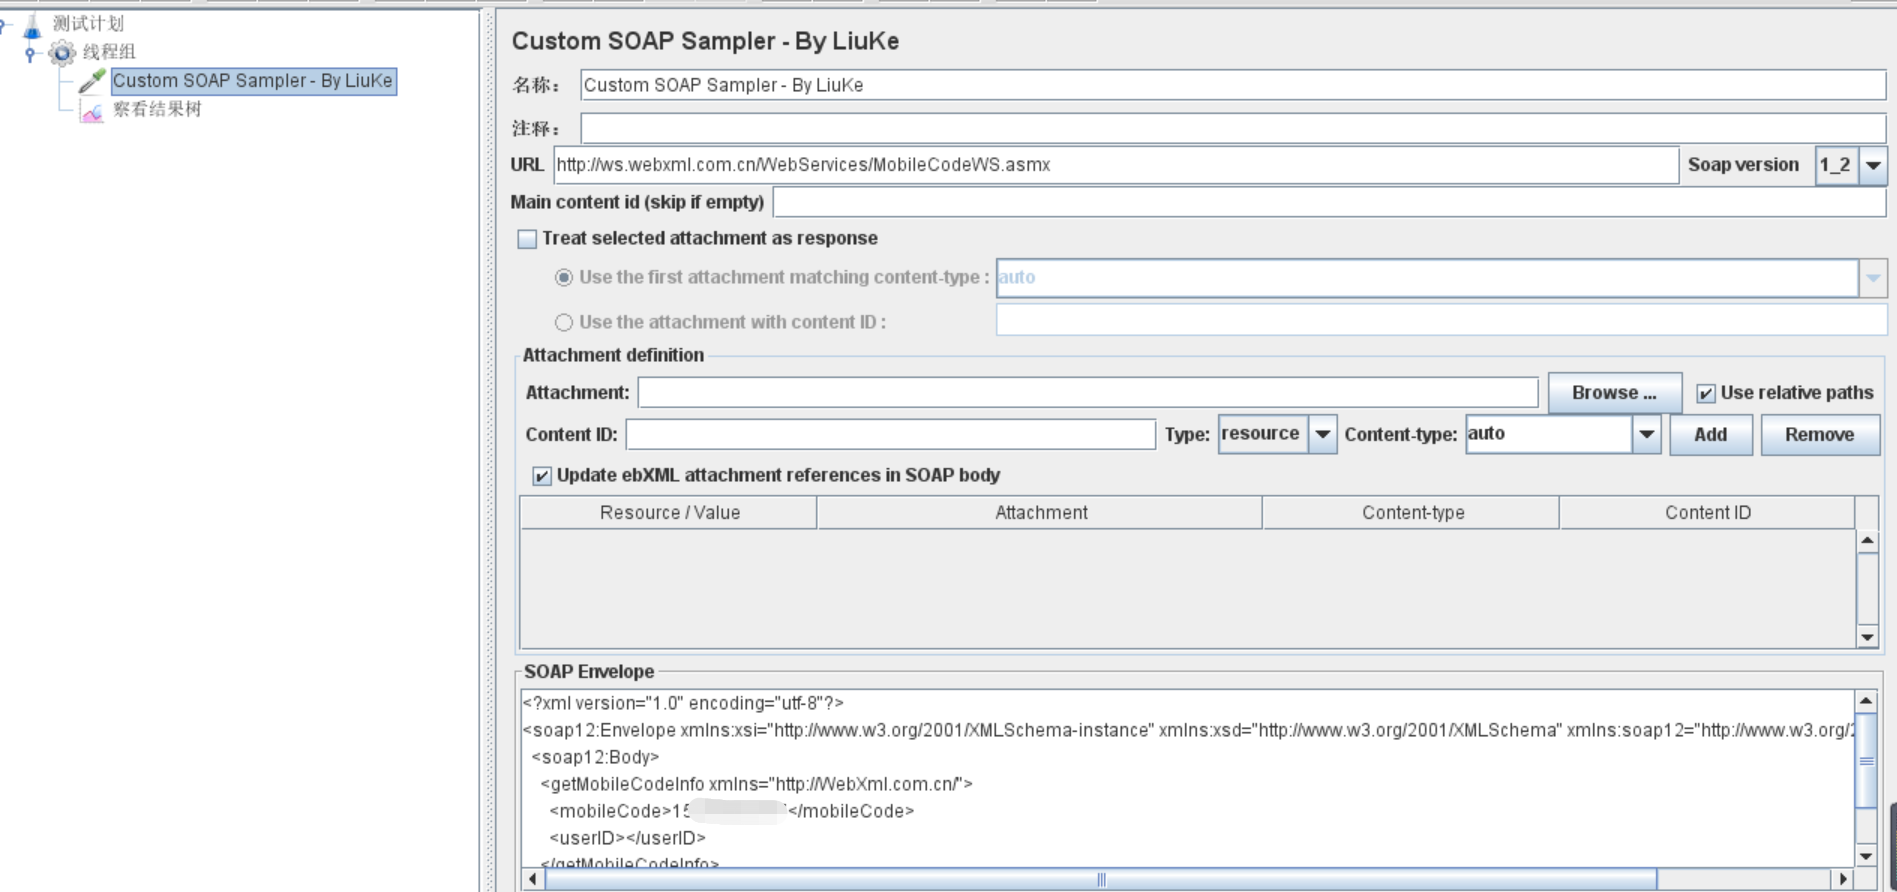Choose Use the attachment with content ID
This screenshot has width=1897, height=892.
tap(564, 322)
